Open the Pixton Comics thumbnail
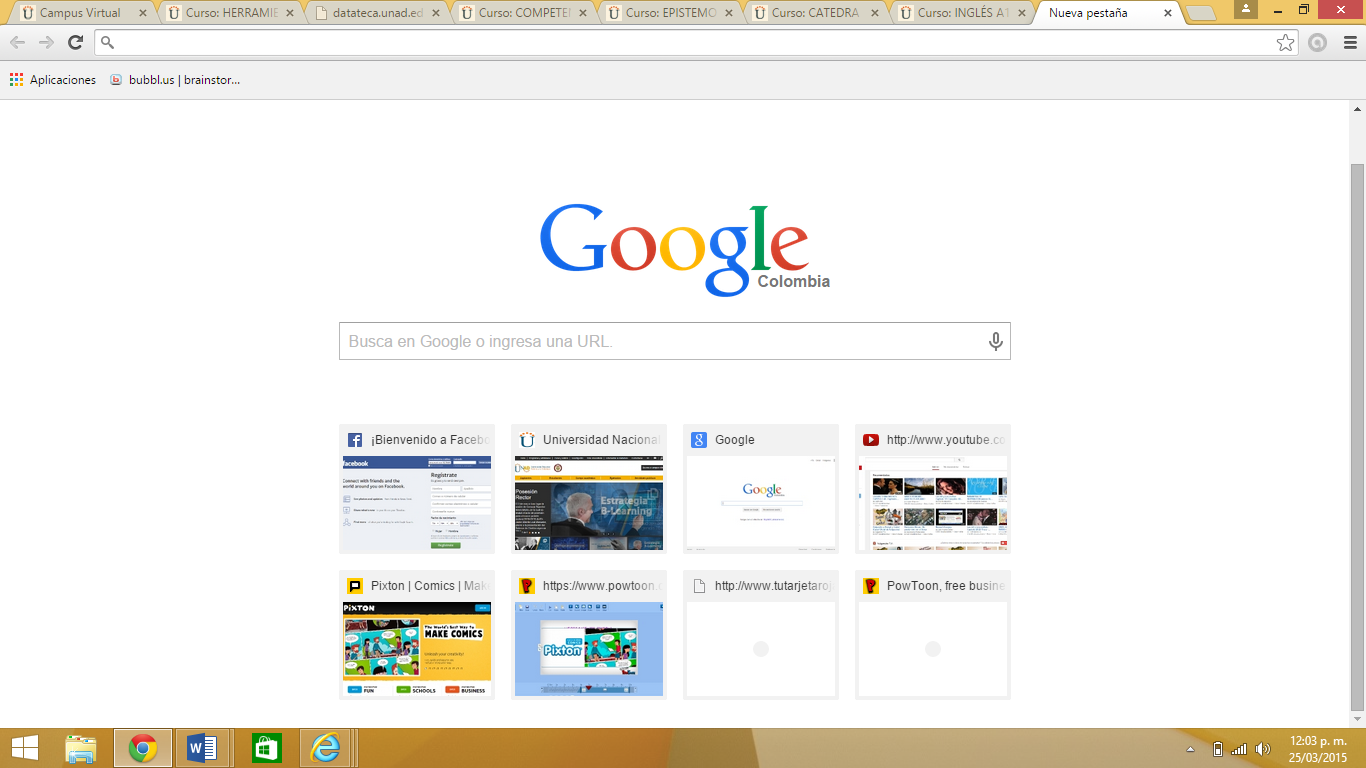The width and height of the screenshot is (1366, 768). coord(417,635)
